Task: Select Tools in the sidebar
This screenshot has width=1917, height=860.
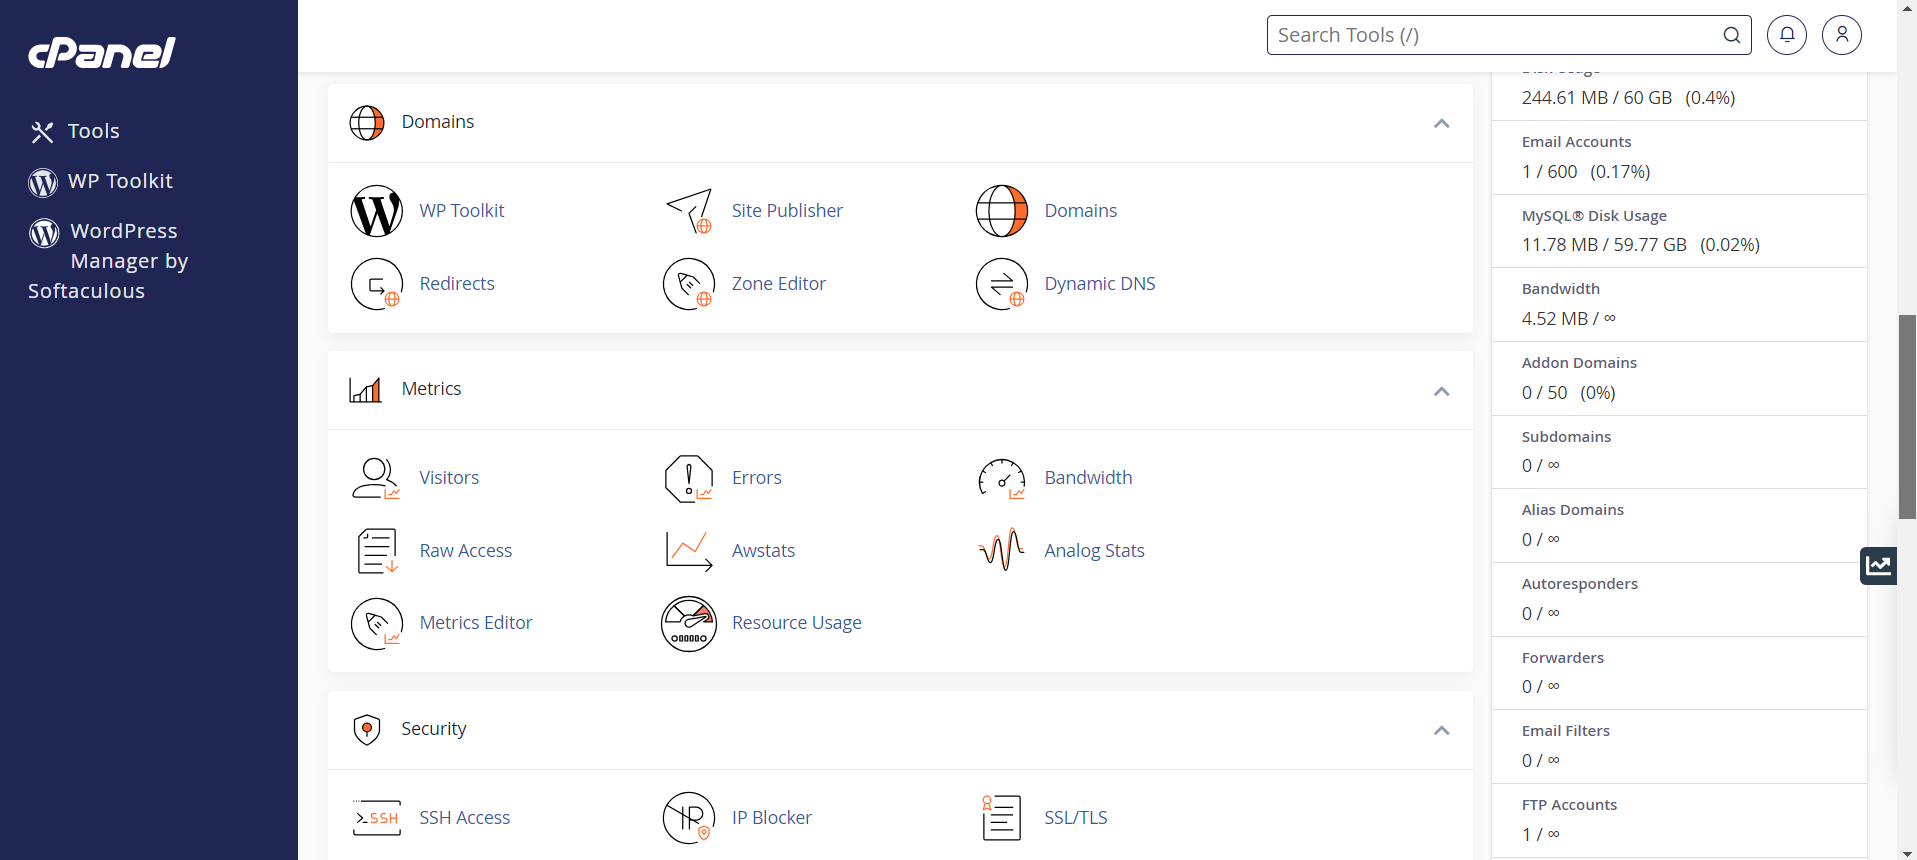Action: coord(94,131)
